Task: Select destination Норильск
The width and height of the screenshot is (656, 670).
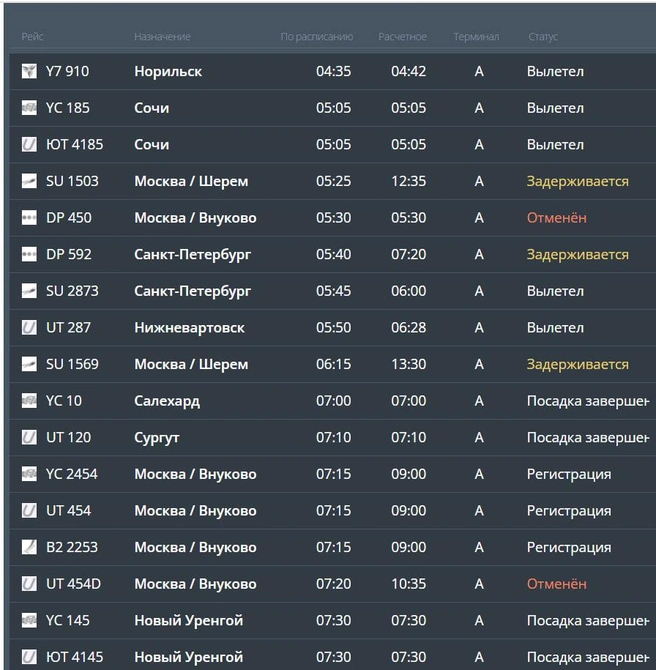Action: [x=168, y=71]
